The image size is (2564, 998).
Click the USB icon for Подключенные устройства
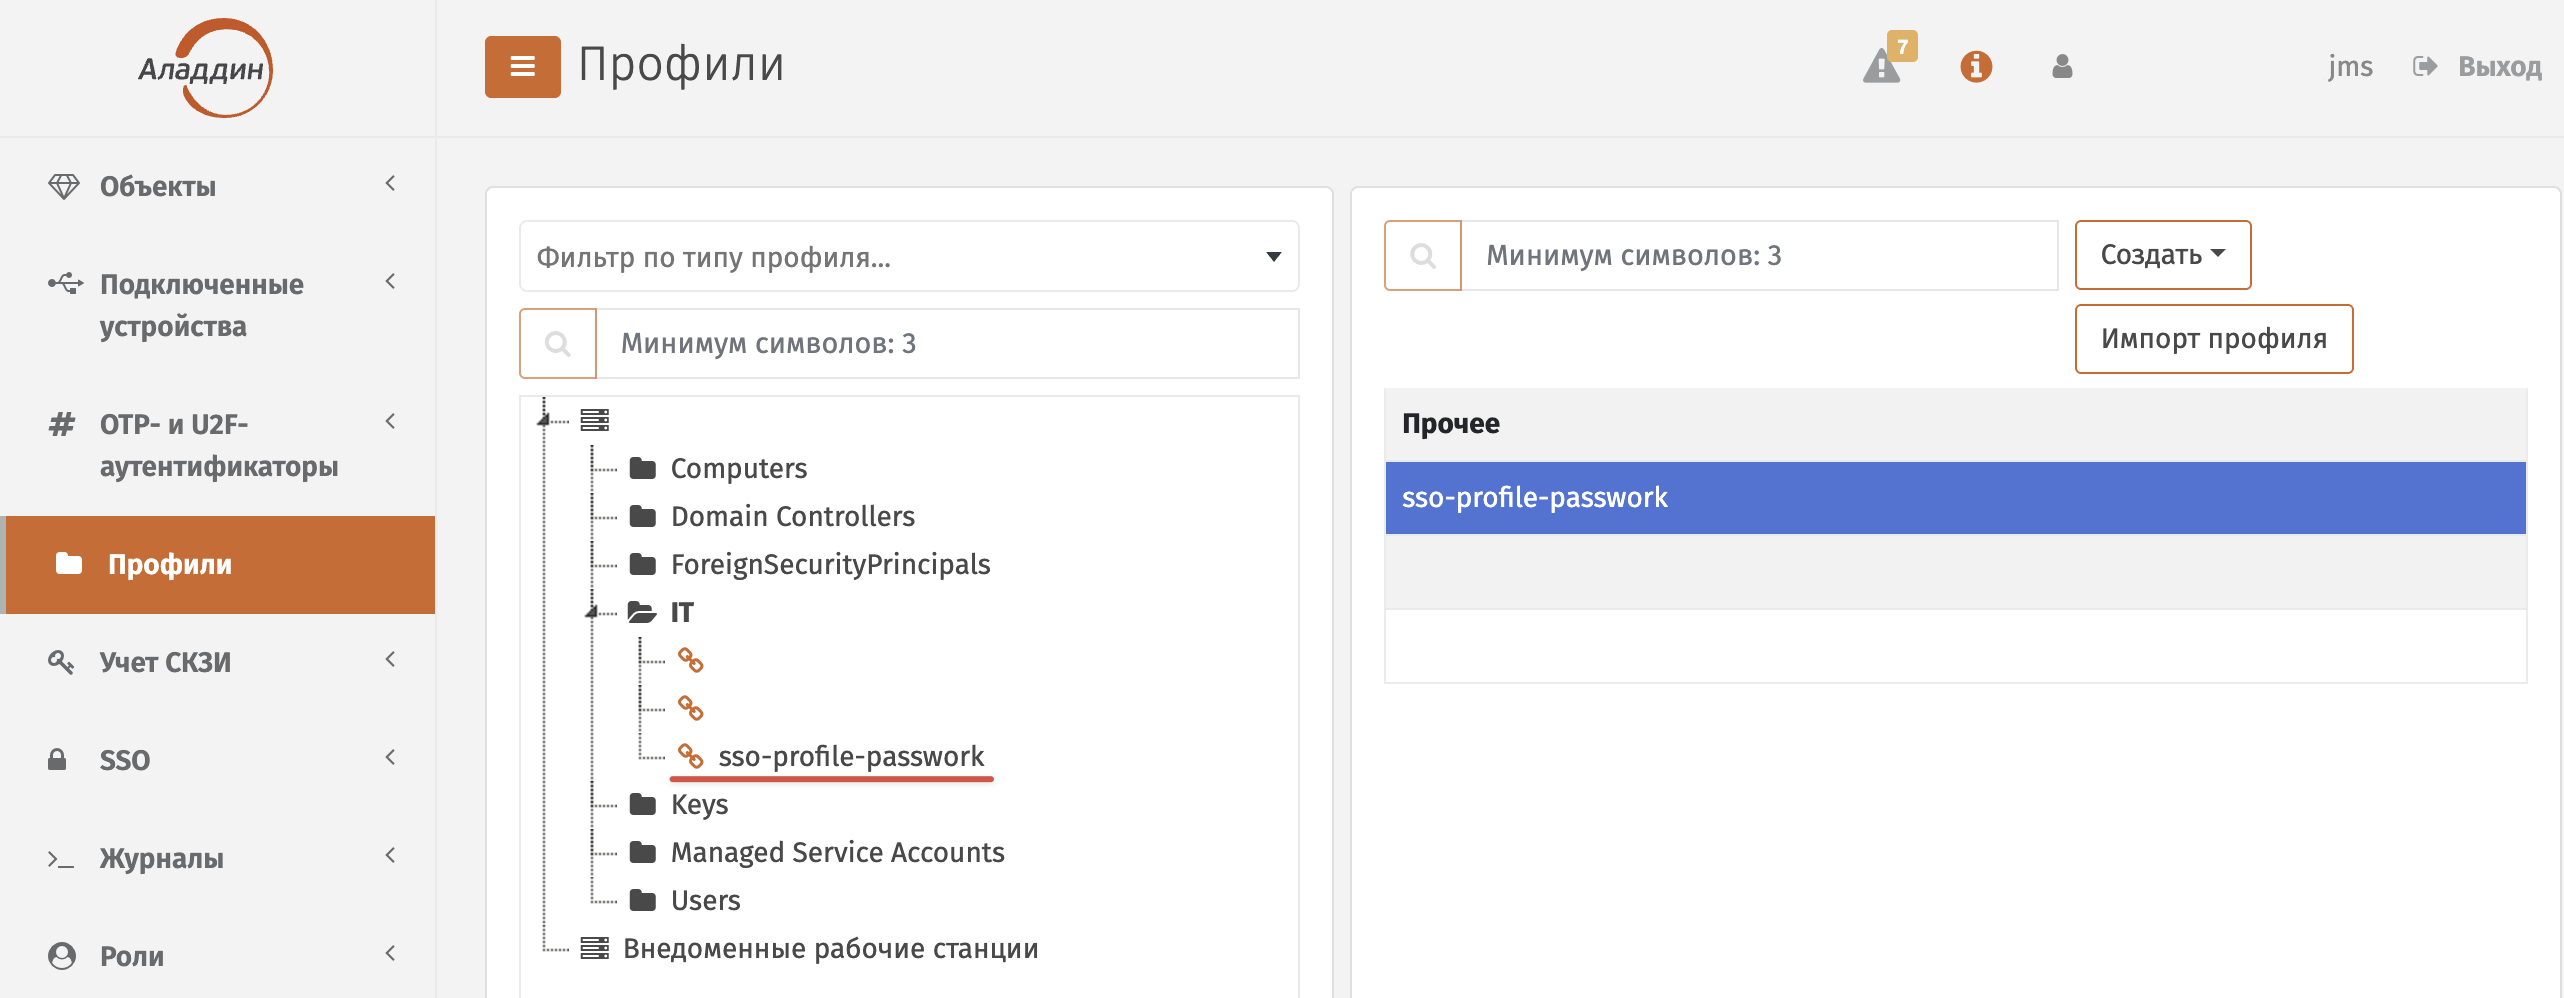tap(65, 284)
